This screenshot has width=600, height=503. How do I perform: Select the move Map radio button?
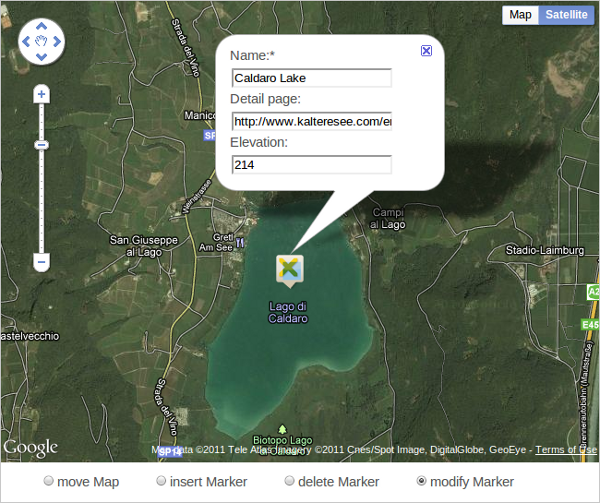[x=48, y=482]
